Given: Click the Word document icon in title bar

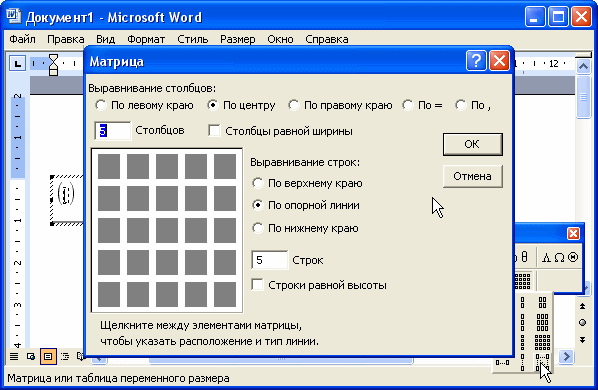Looking at the screenshot, I should pyautogui.click(x=14, y=16).
